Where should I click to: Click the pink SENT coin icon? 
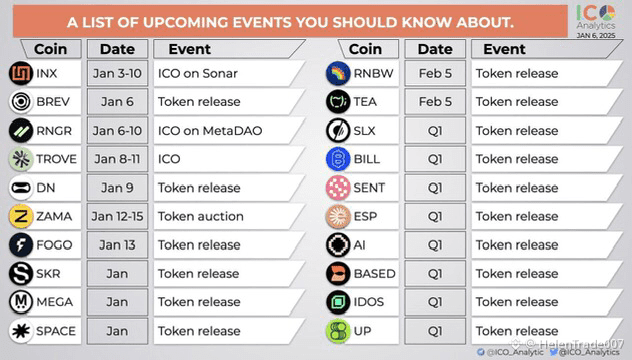click(x=338, y=188)
